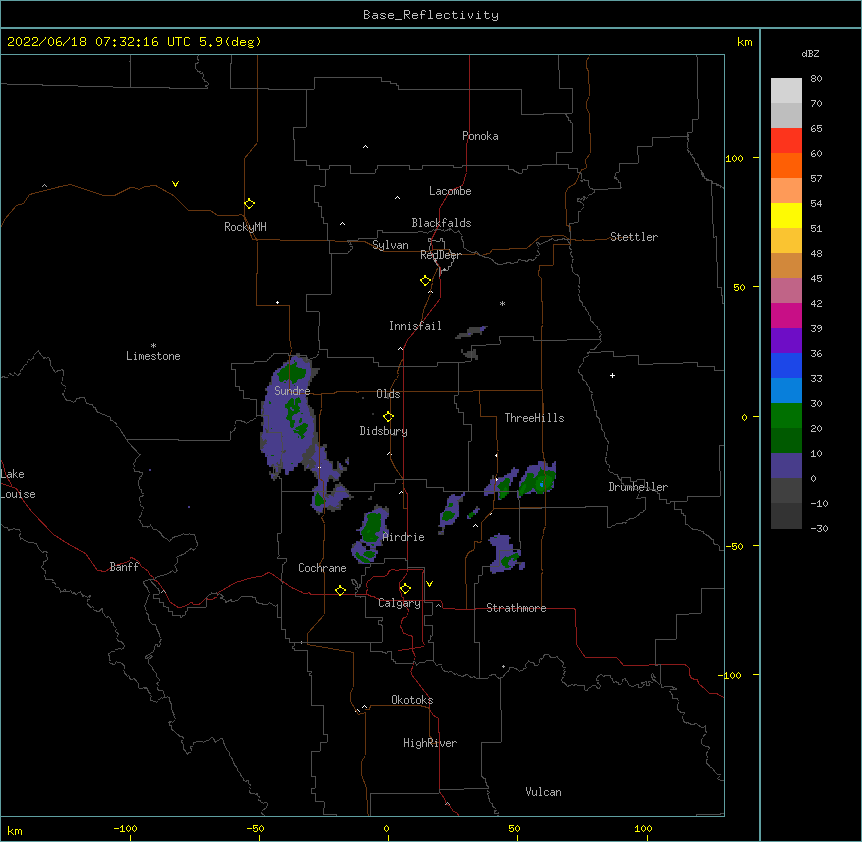Image resolution: width=862 pixels, height=842 pixels.
Task: Click the Okotoks label
Action: [x=412, y=700]
